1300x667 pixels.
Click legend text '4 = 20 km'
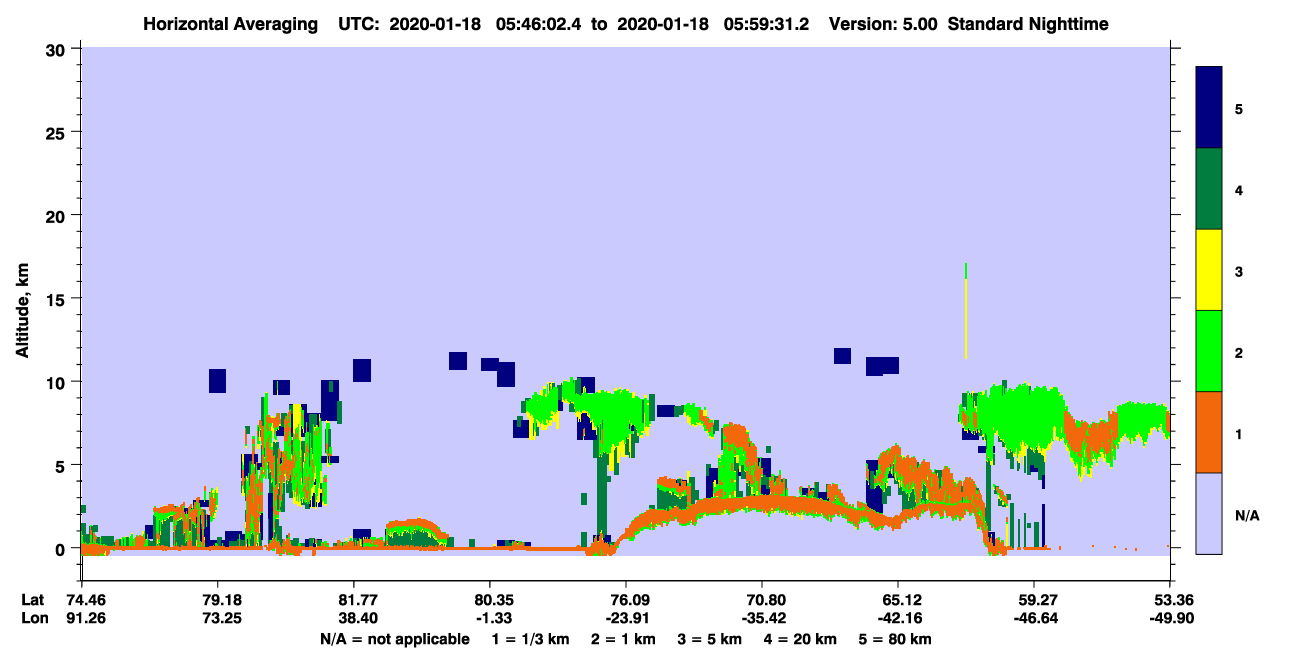(801, 639)
